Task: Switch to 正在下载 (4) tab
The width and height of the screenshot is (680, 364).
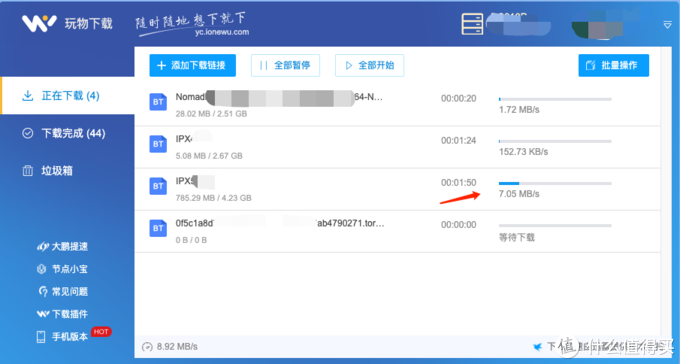Action: pos(68,95)
